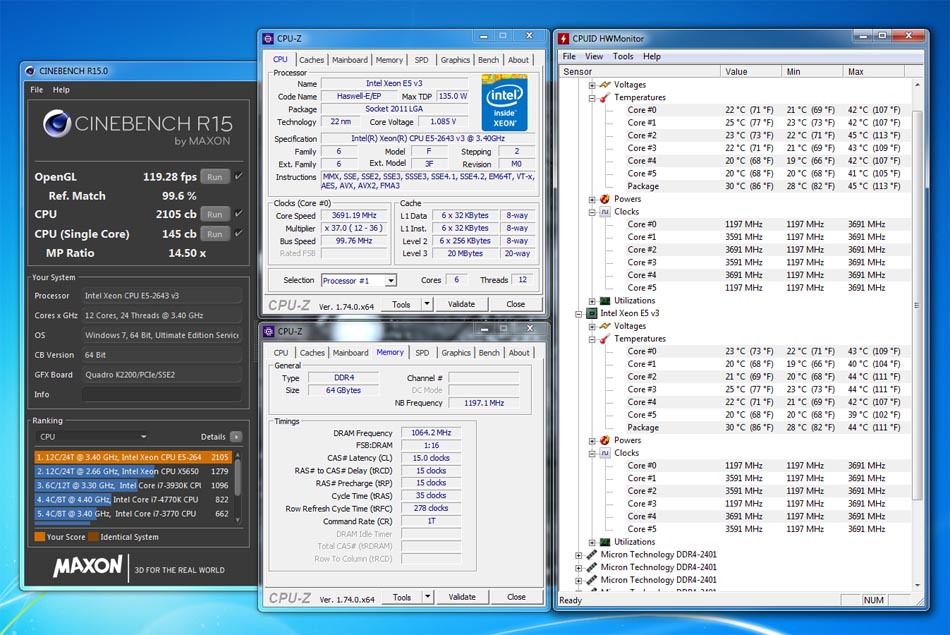Click Validate in the upper CPU-Z window
950x635 pixels.
coord(462,304)
